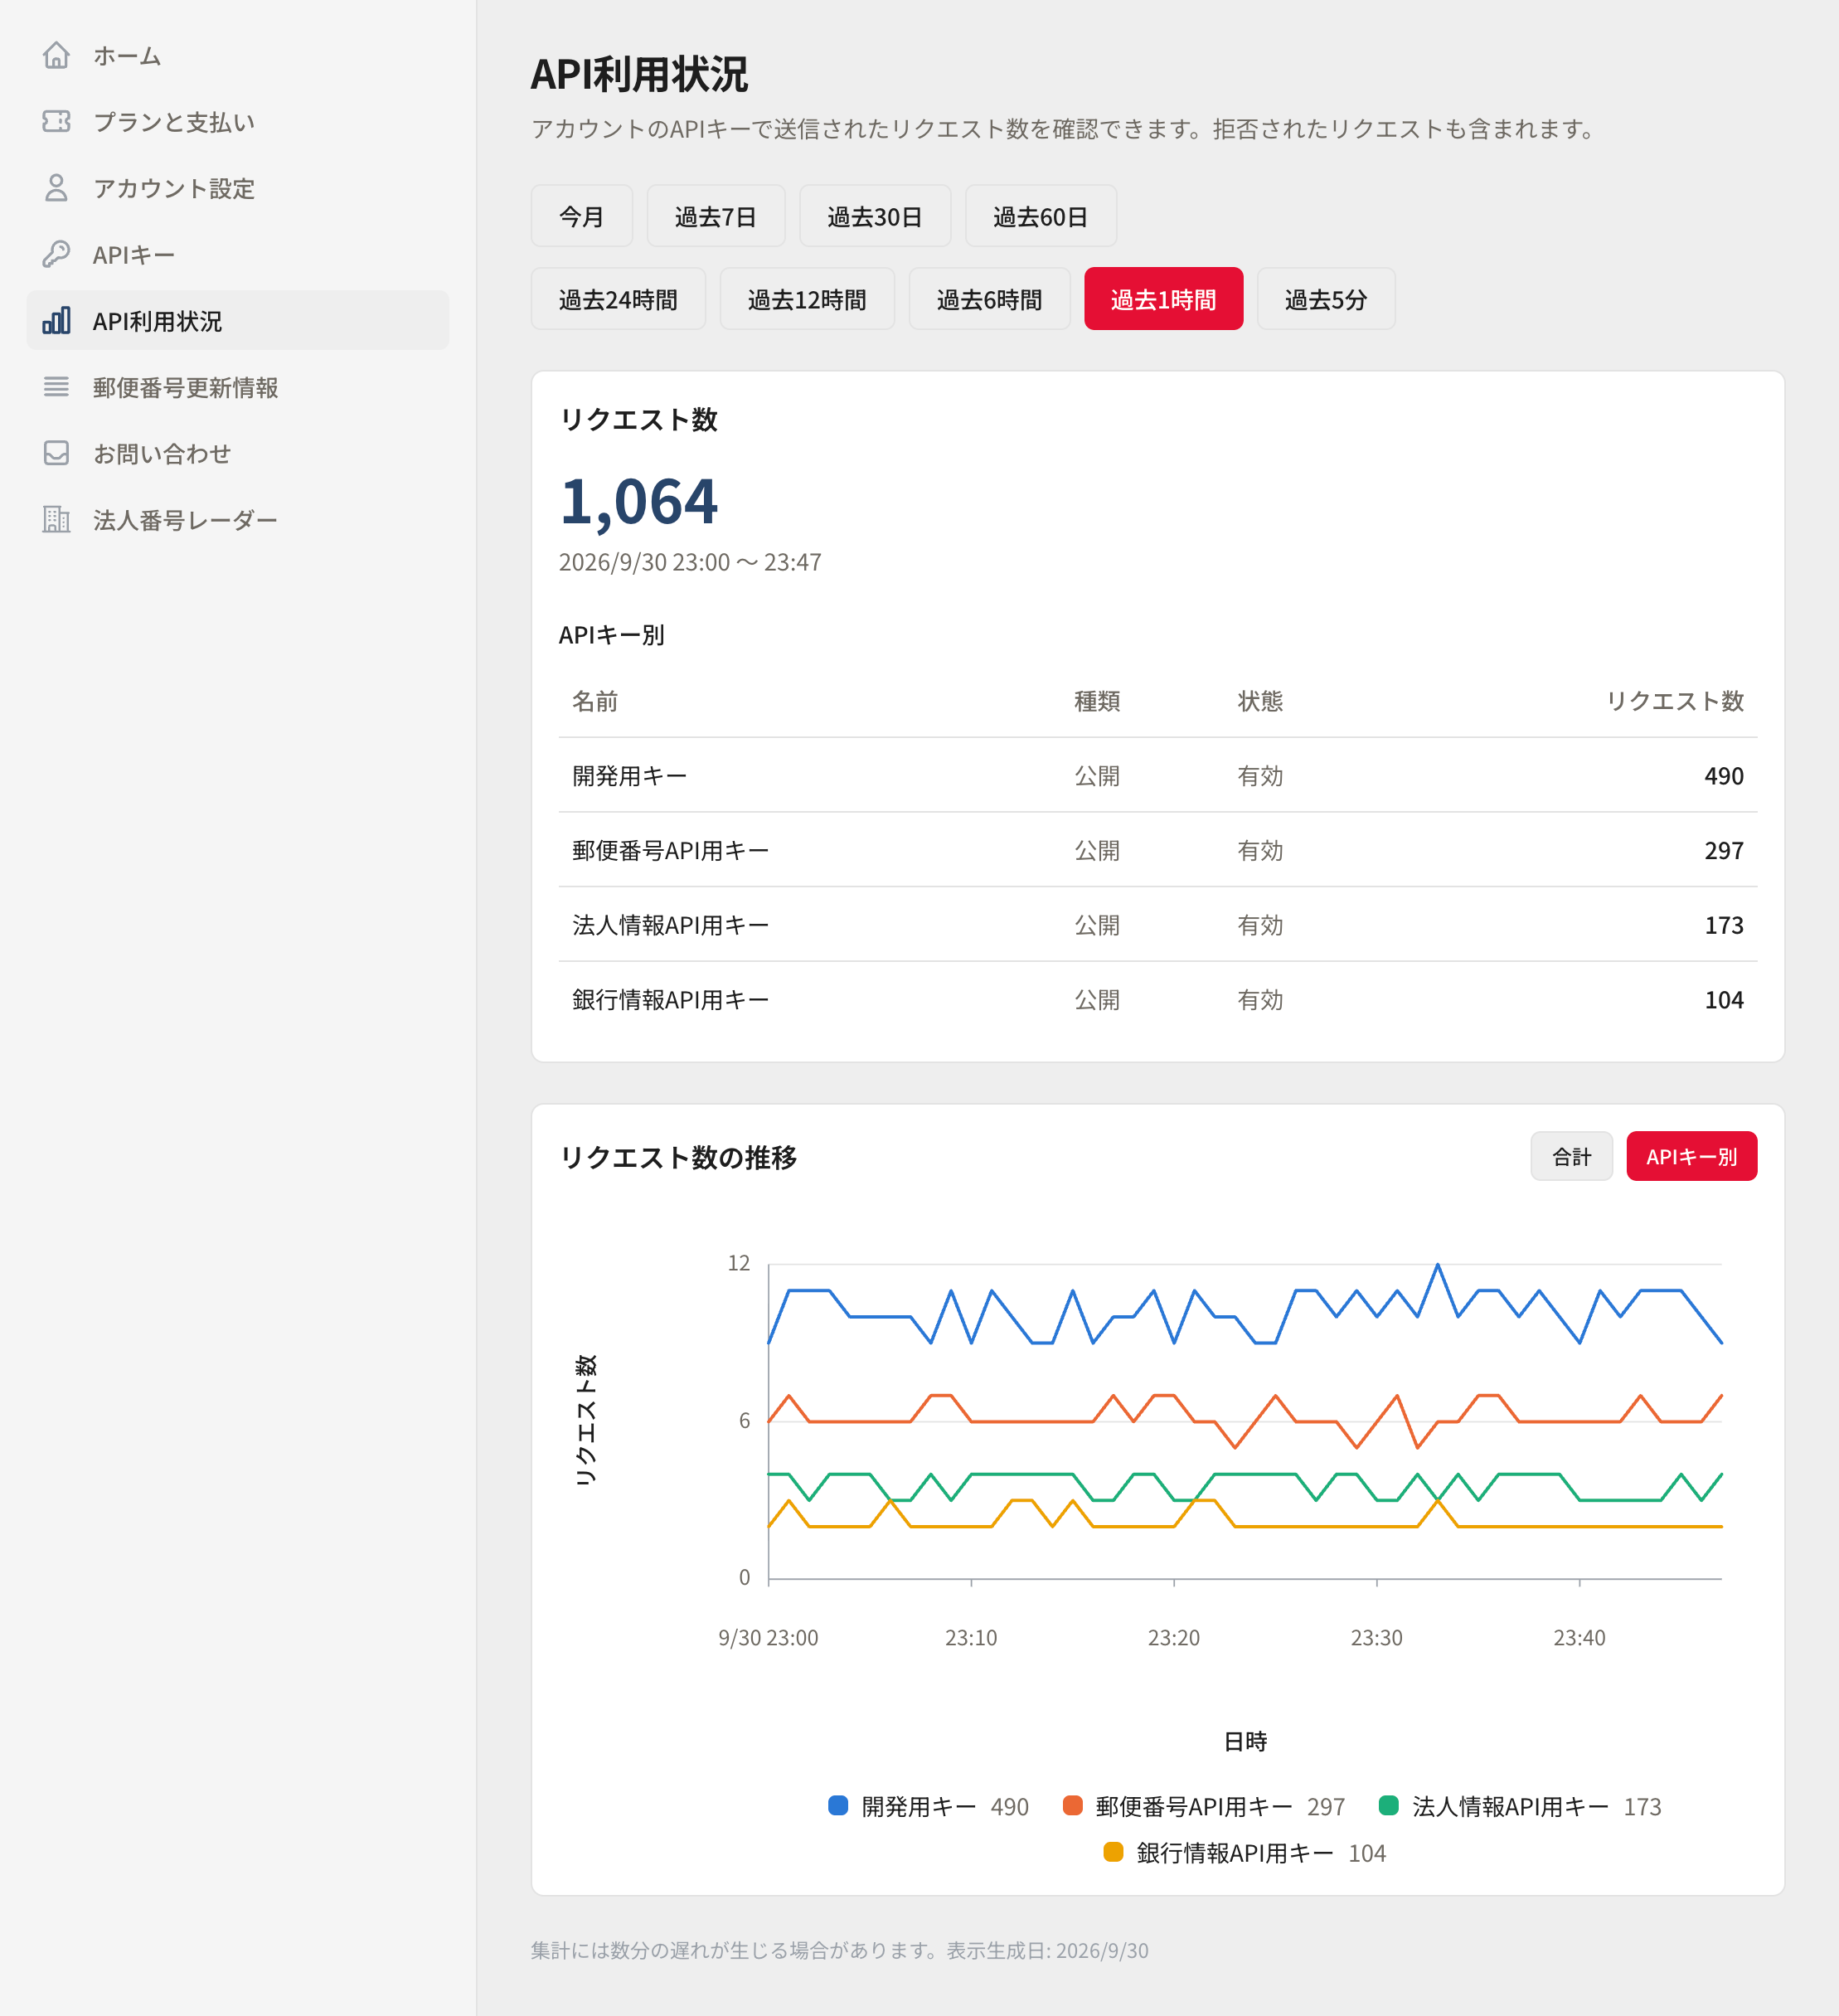This screenshot has width=1839, height=2016.
Task: Click the active 過去1時間 button
Action: [x=1163, y=299]
